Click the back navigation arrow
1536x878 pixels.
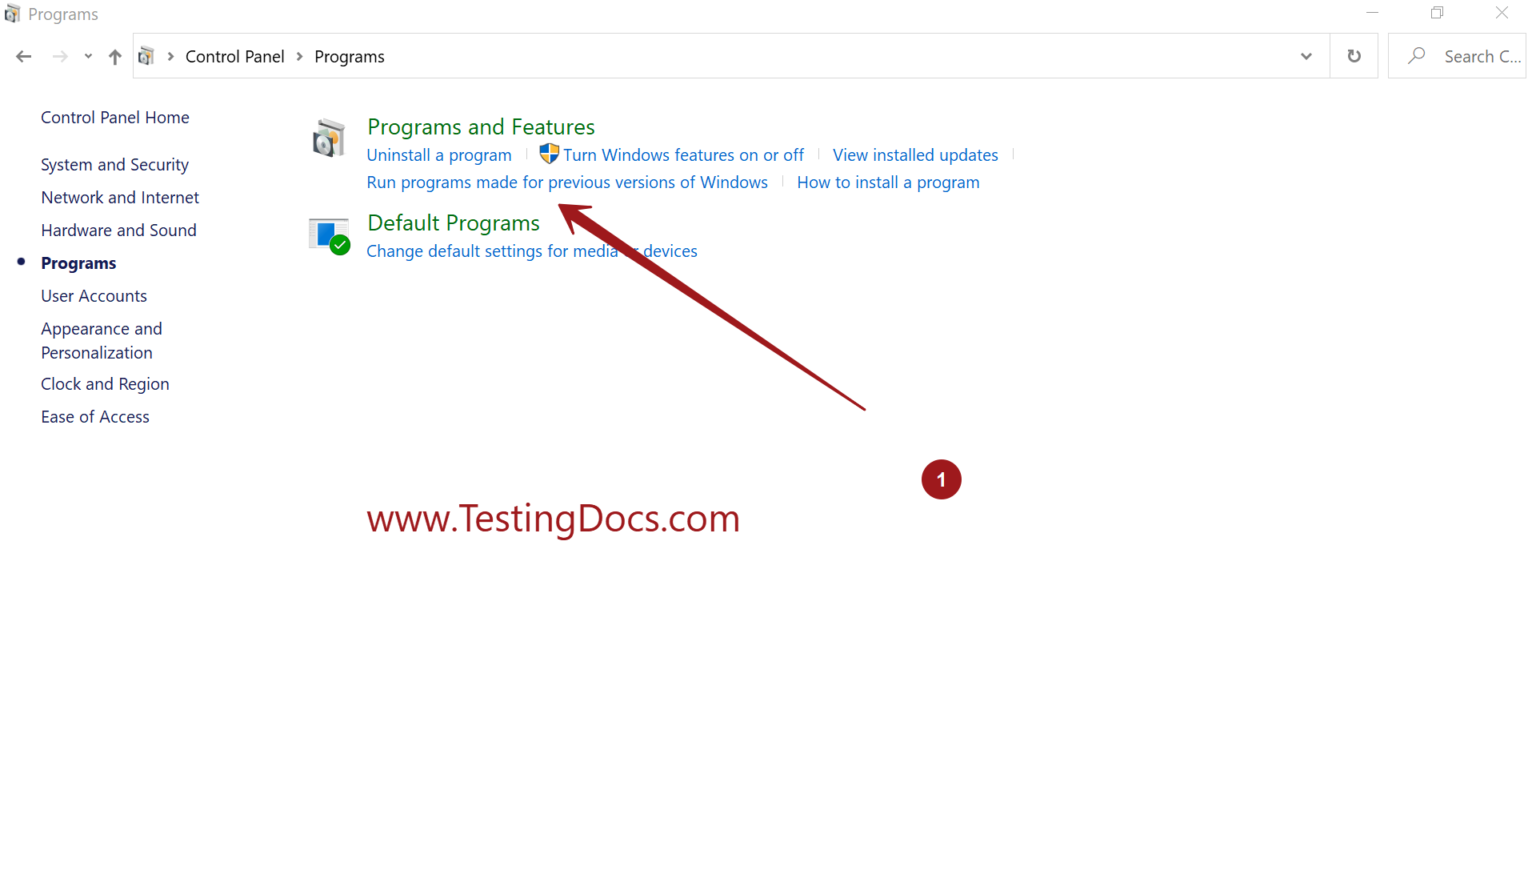tap(23, 56)
